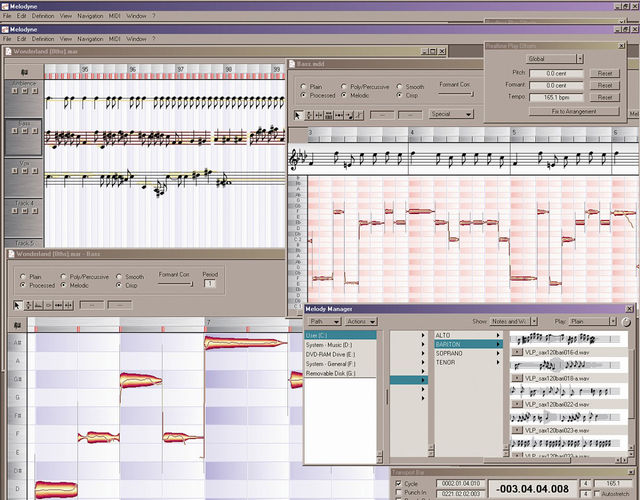640x500 pixels.
Task: Adjust Formant Corr slider in Bass.mdd window
Action: pos(456,94)
